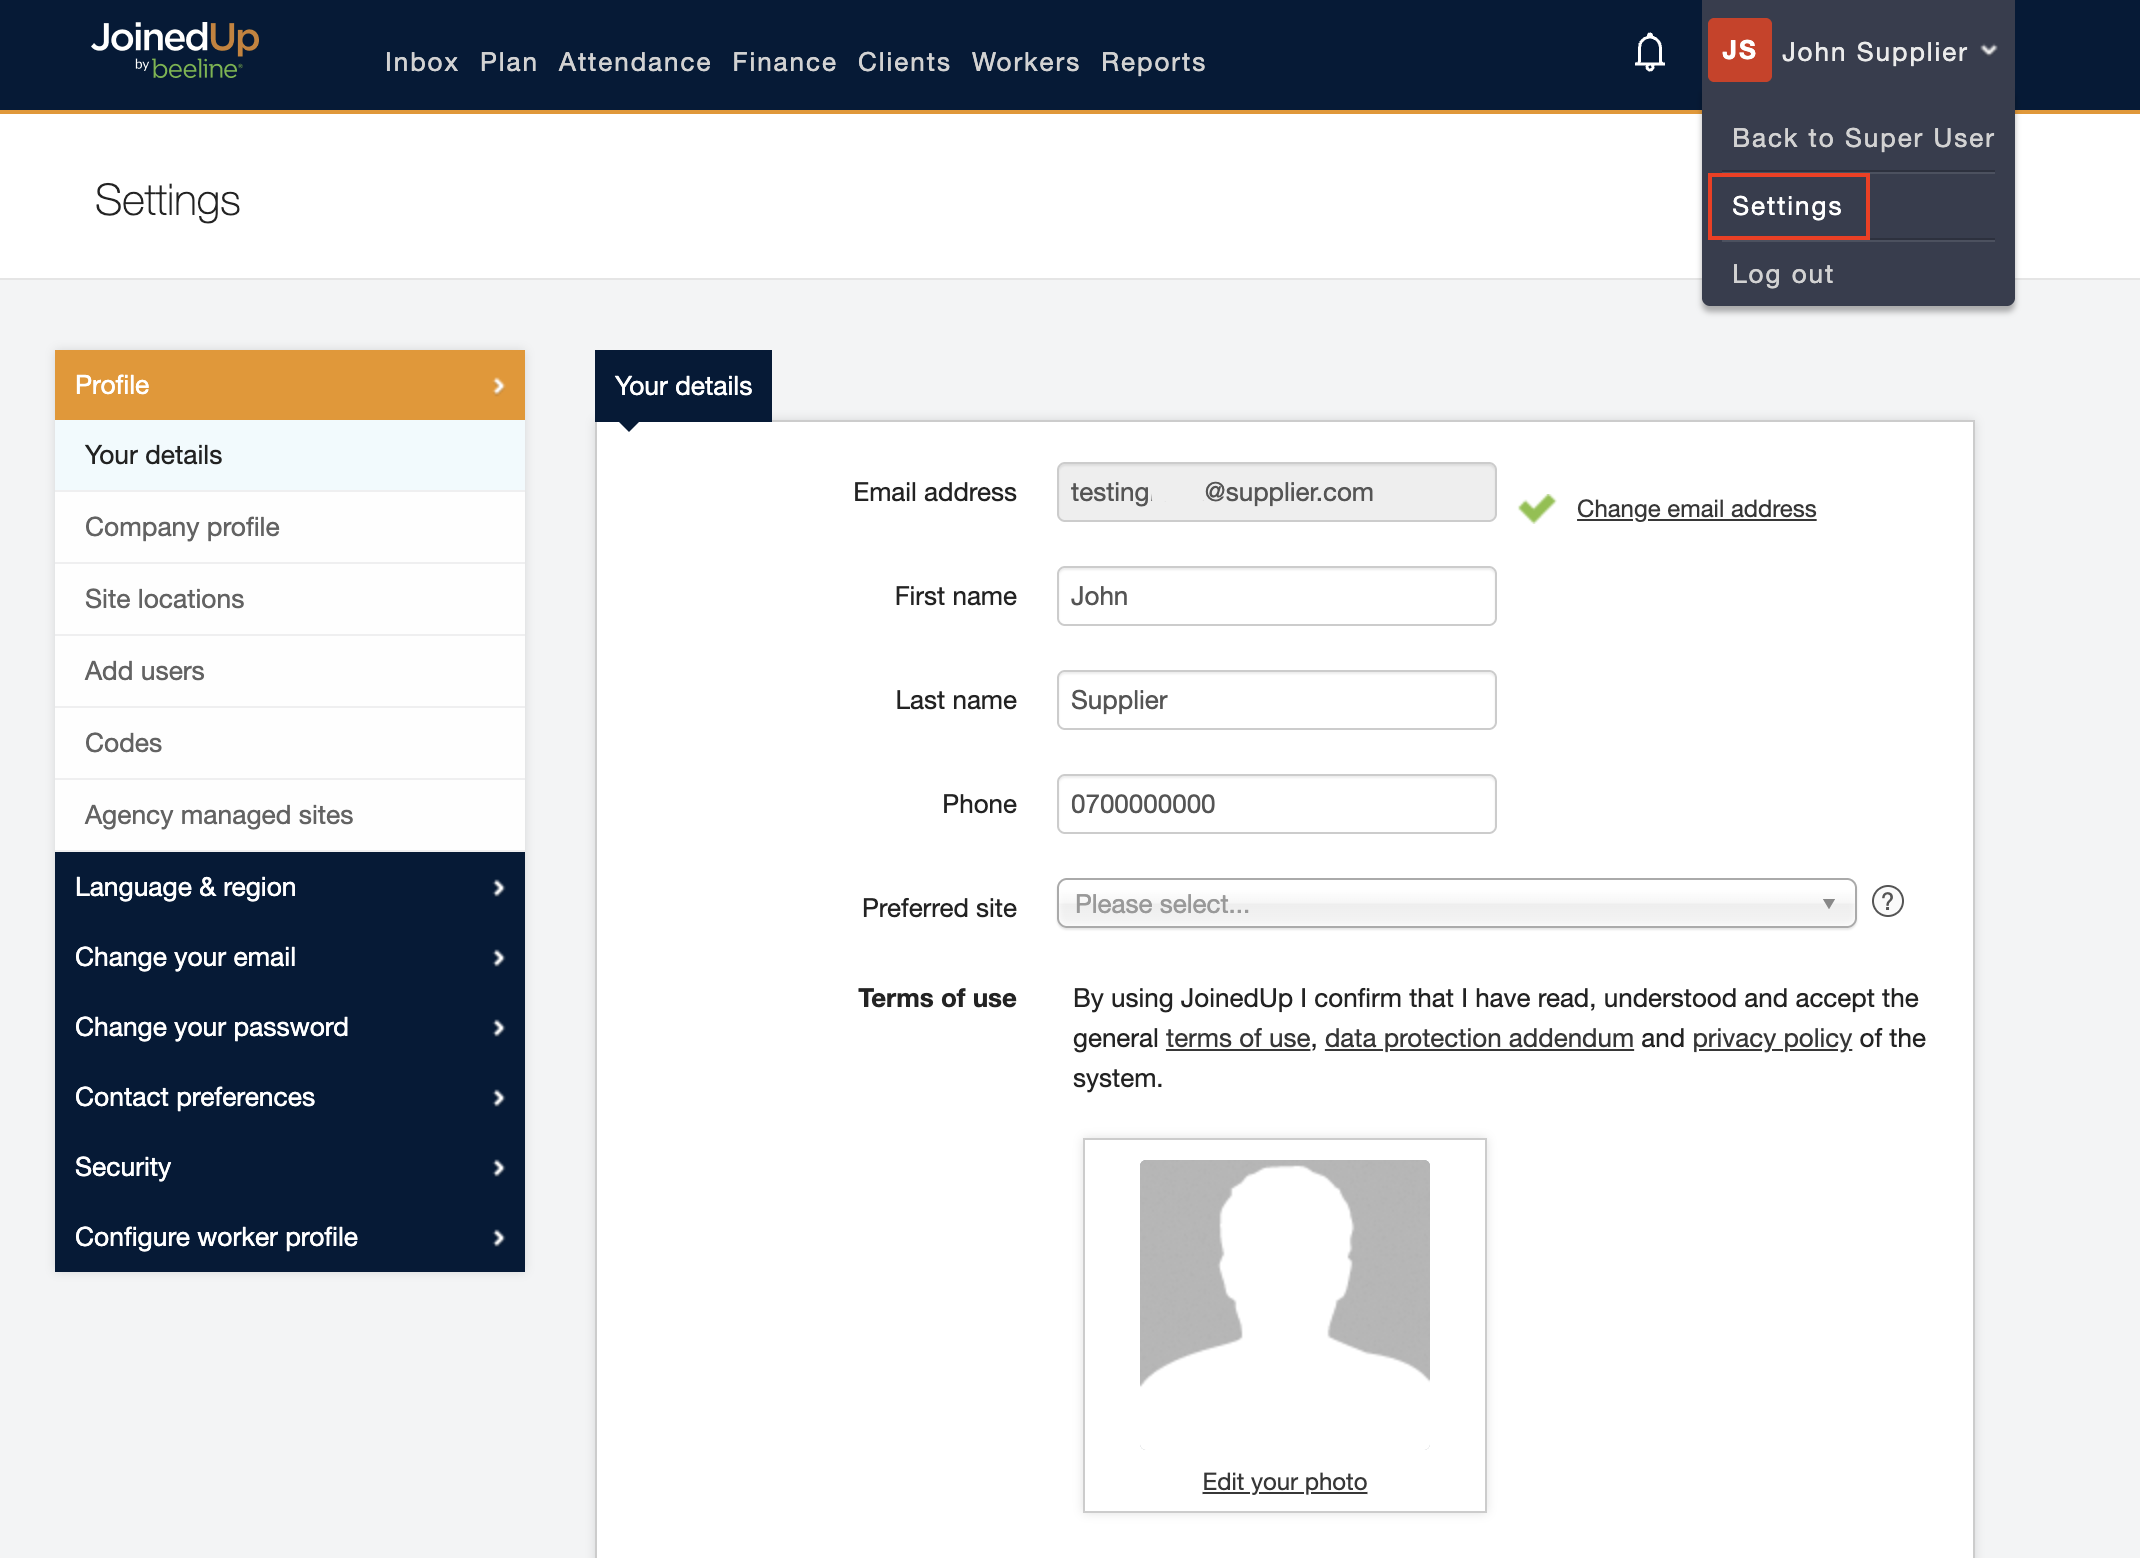
Task: Choose Log out from user menu
Action: coord(1782,274)
